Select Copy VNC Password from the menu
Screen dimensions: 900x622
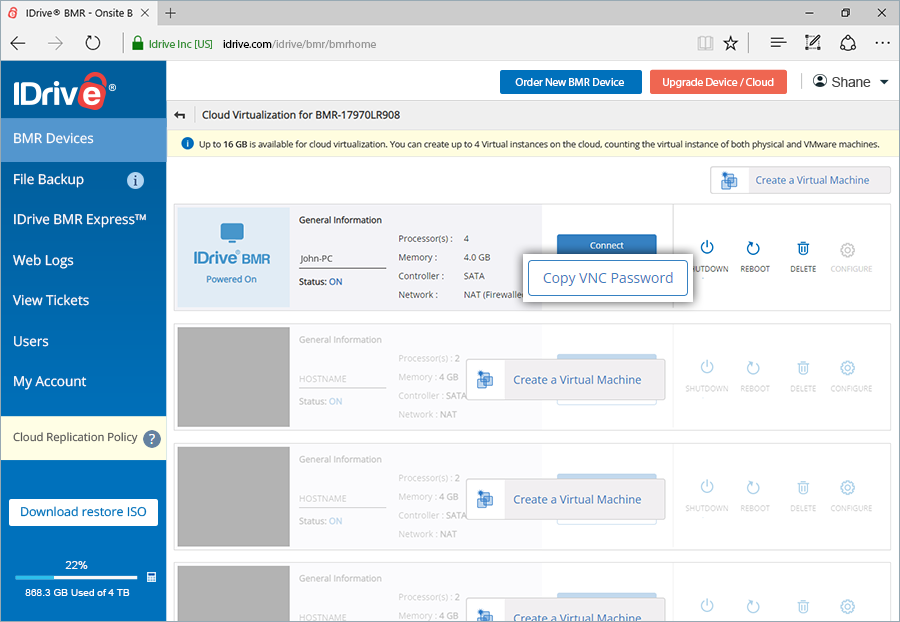pyautogui.click(x=607, y=277)
